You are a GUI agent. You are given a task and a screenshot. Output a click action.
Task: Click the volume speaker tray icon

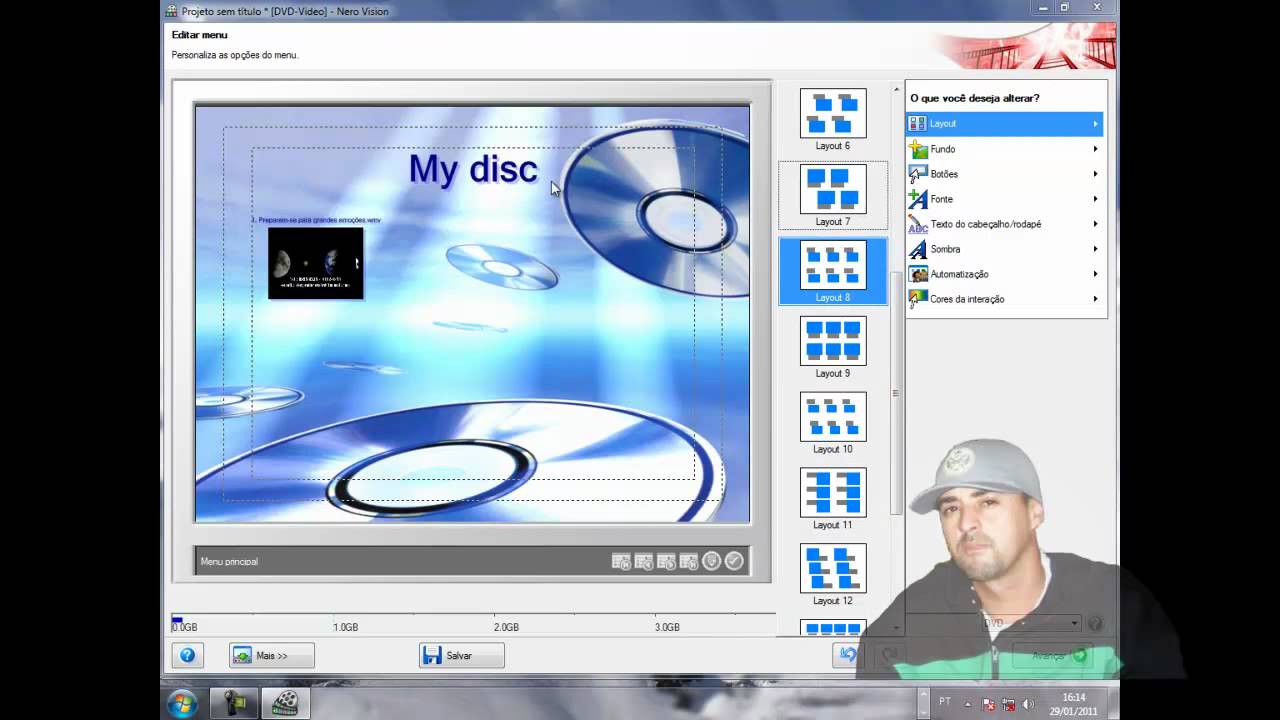click(1028, 704)
